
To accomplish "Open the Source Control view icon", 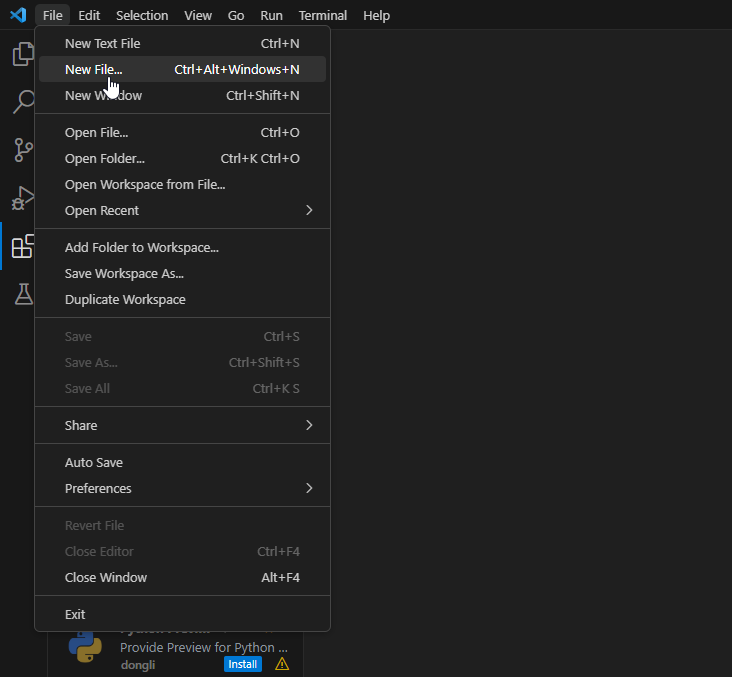I will (22, 150).
